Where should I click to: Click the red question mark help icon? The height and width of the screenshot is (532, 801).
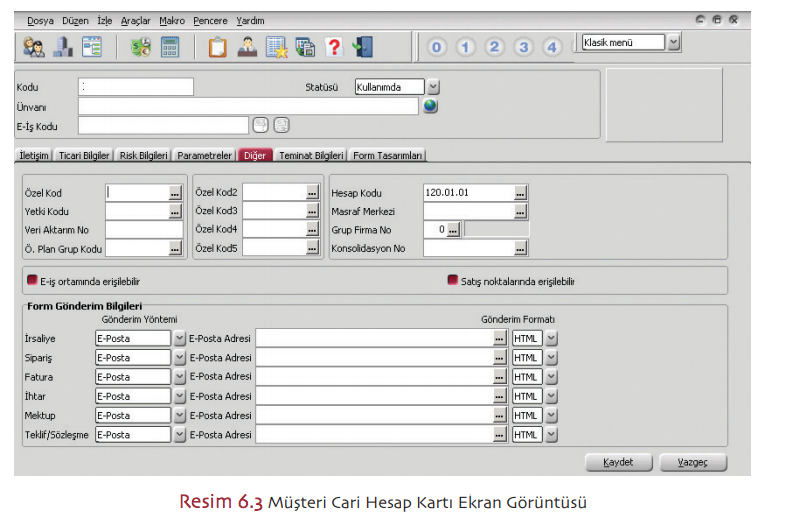334,46
